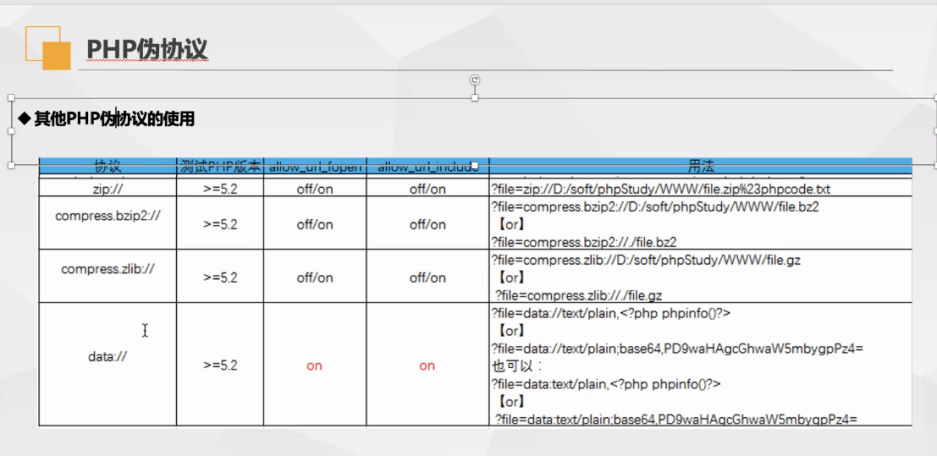Image resolution: width=937 pixels, height=456 pixels.
Task: Click allow_url_fopen off/on cell in compress.zlib:// row
Action: (315, 278)
